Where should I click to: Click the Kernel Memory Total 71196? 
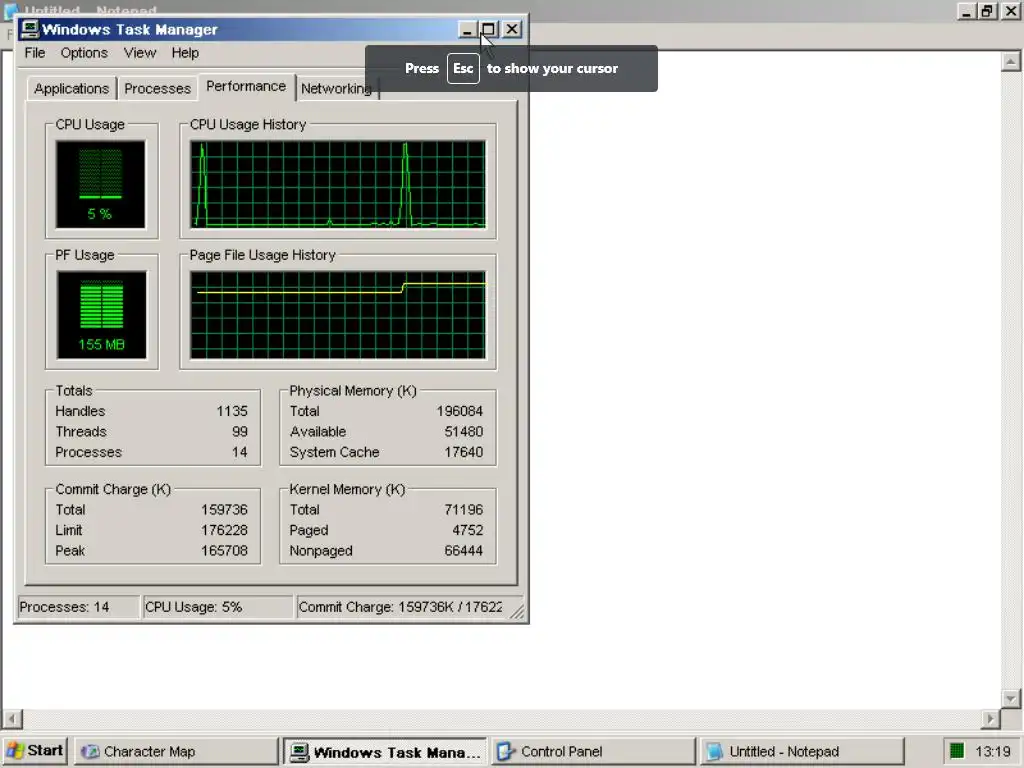(x=464, y=510)
